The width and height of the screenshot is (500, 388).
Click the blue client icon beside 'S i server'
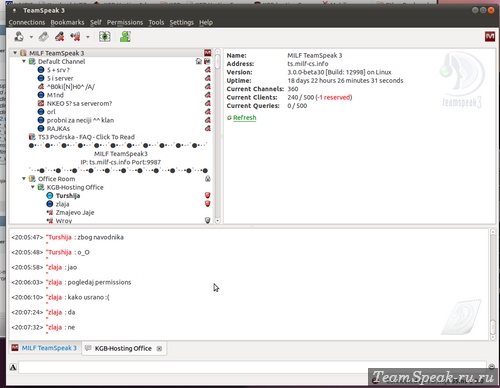pyautogui.click(x=41, y=78)
